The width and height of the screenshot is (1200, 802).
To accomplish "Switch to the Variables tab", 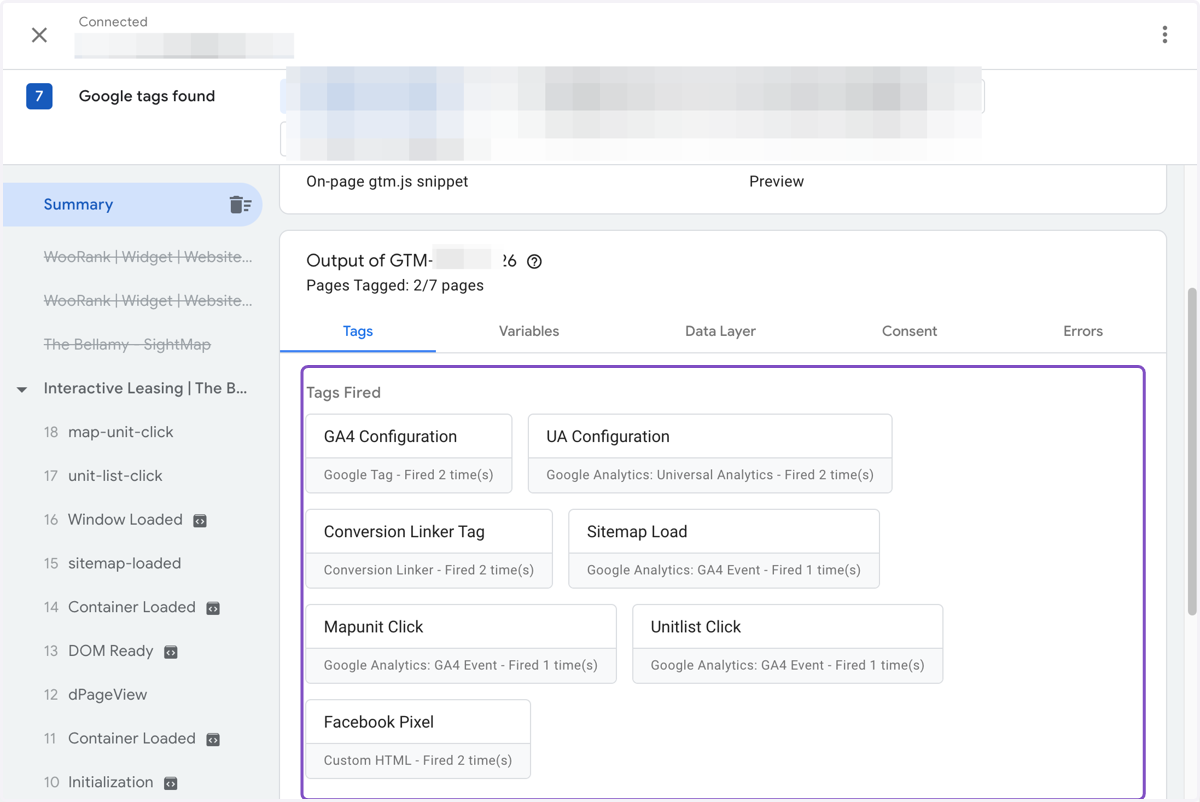I will click(529, 331).
